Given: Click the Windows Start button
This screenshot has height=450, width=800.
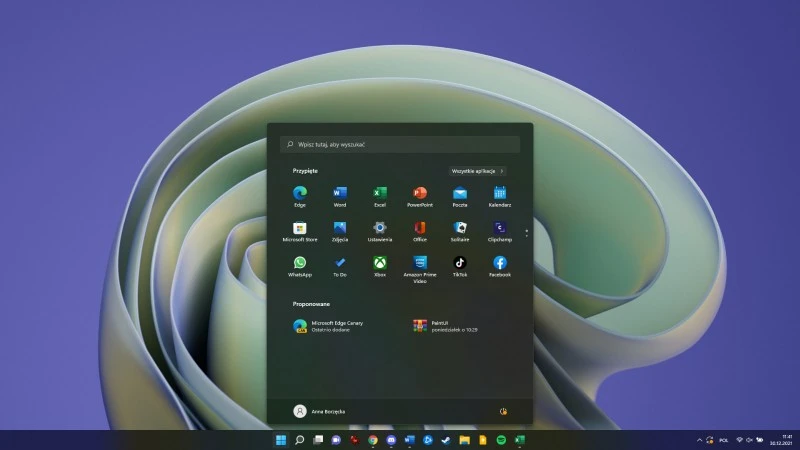Looking at the screenshot, I should tap(281, 440).
